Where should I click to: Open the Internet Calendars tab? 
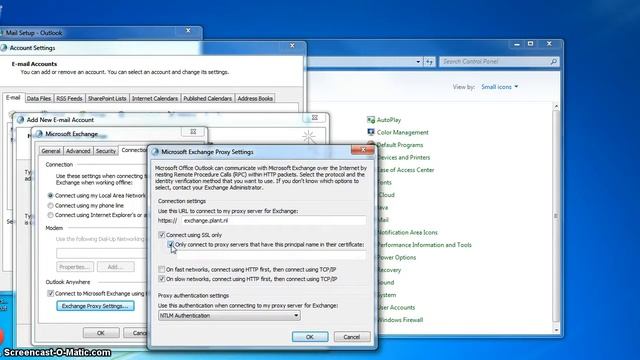(155, 98)
